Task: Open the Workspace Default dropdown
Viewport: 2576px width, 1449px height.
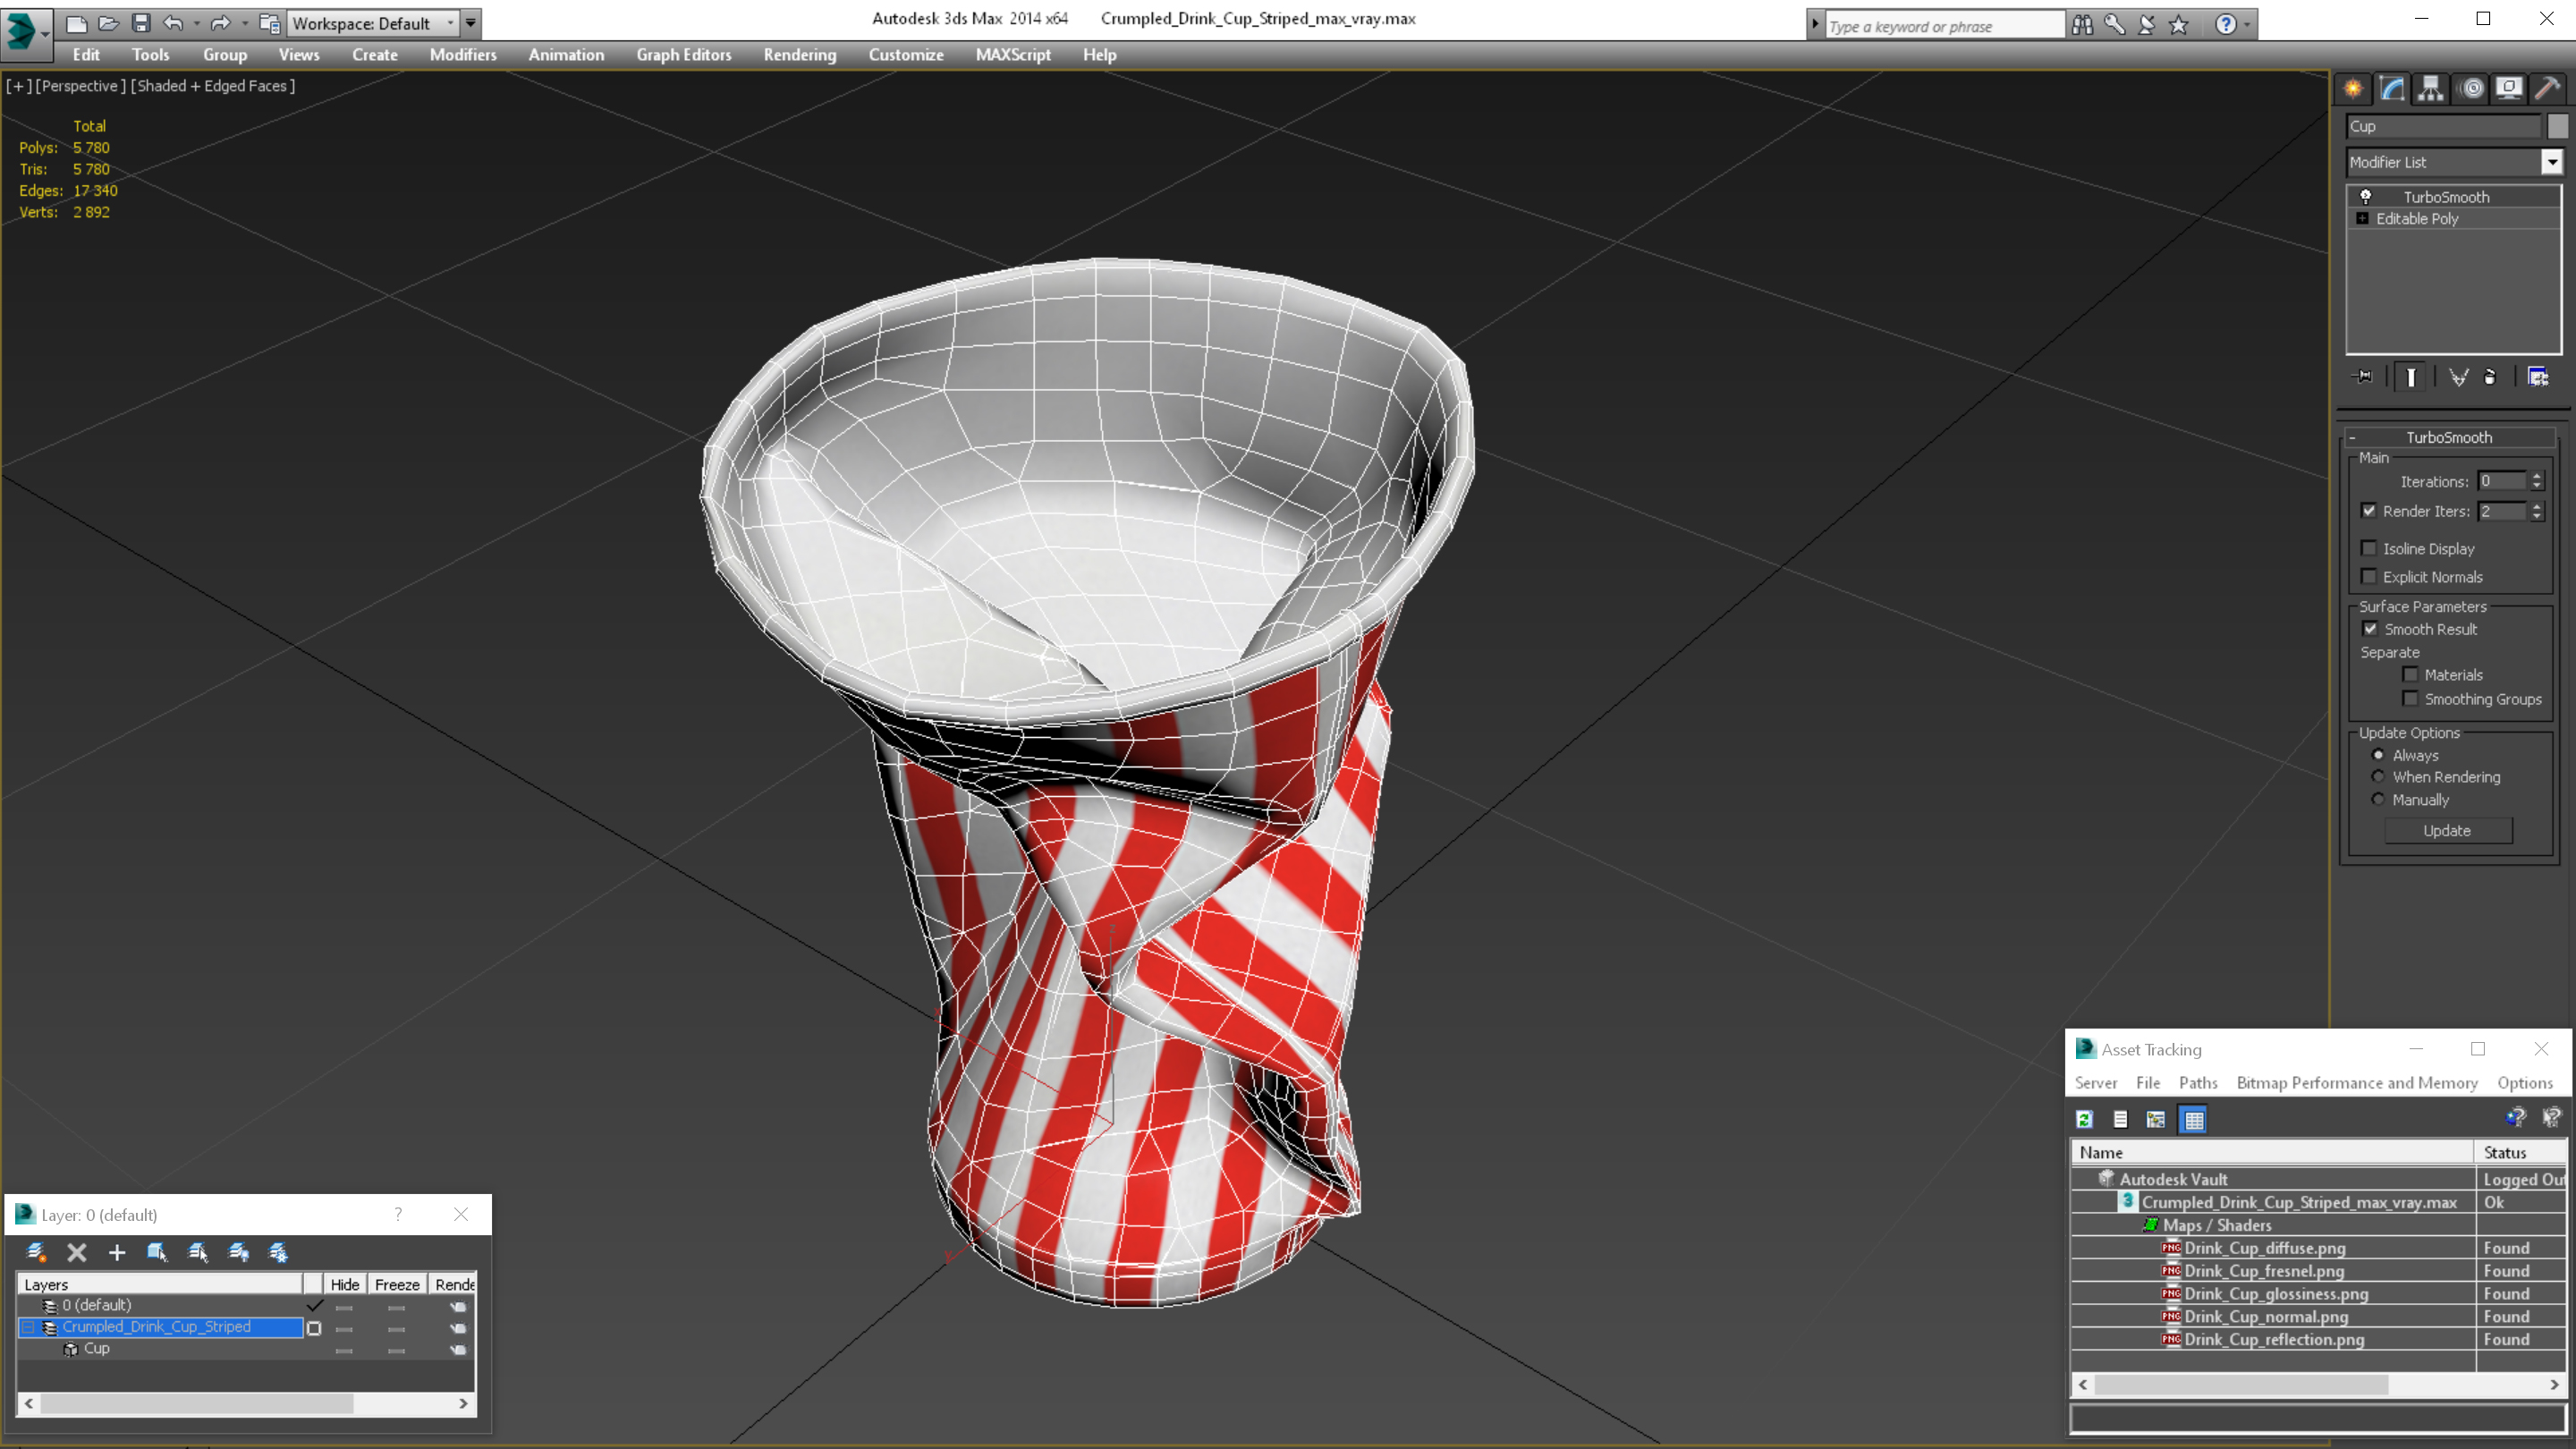Action: pyautogui.click(x=372, y=23)
